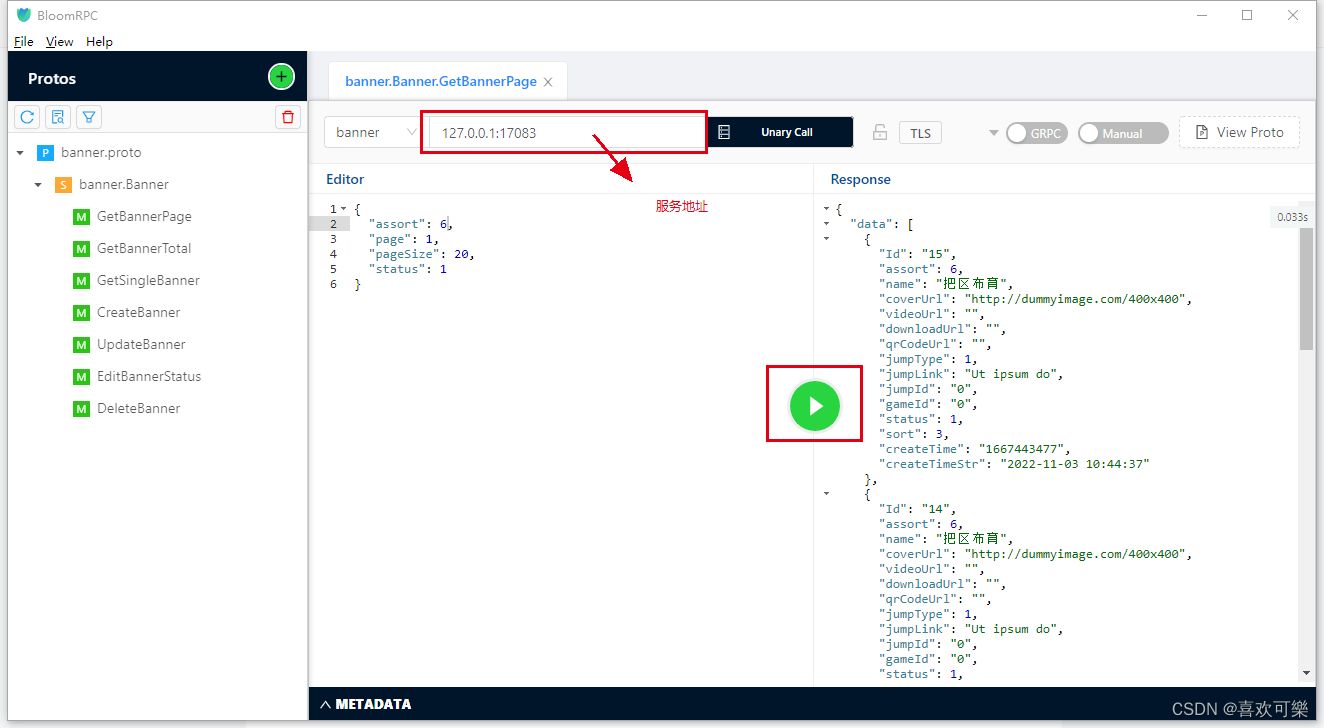Click the Response panel label

tap(860, 179)
